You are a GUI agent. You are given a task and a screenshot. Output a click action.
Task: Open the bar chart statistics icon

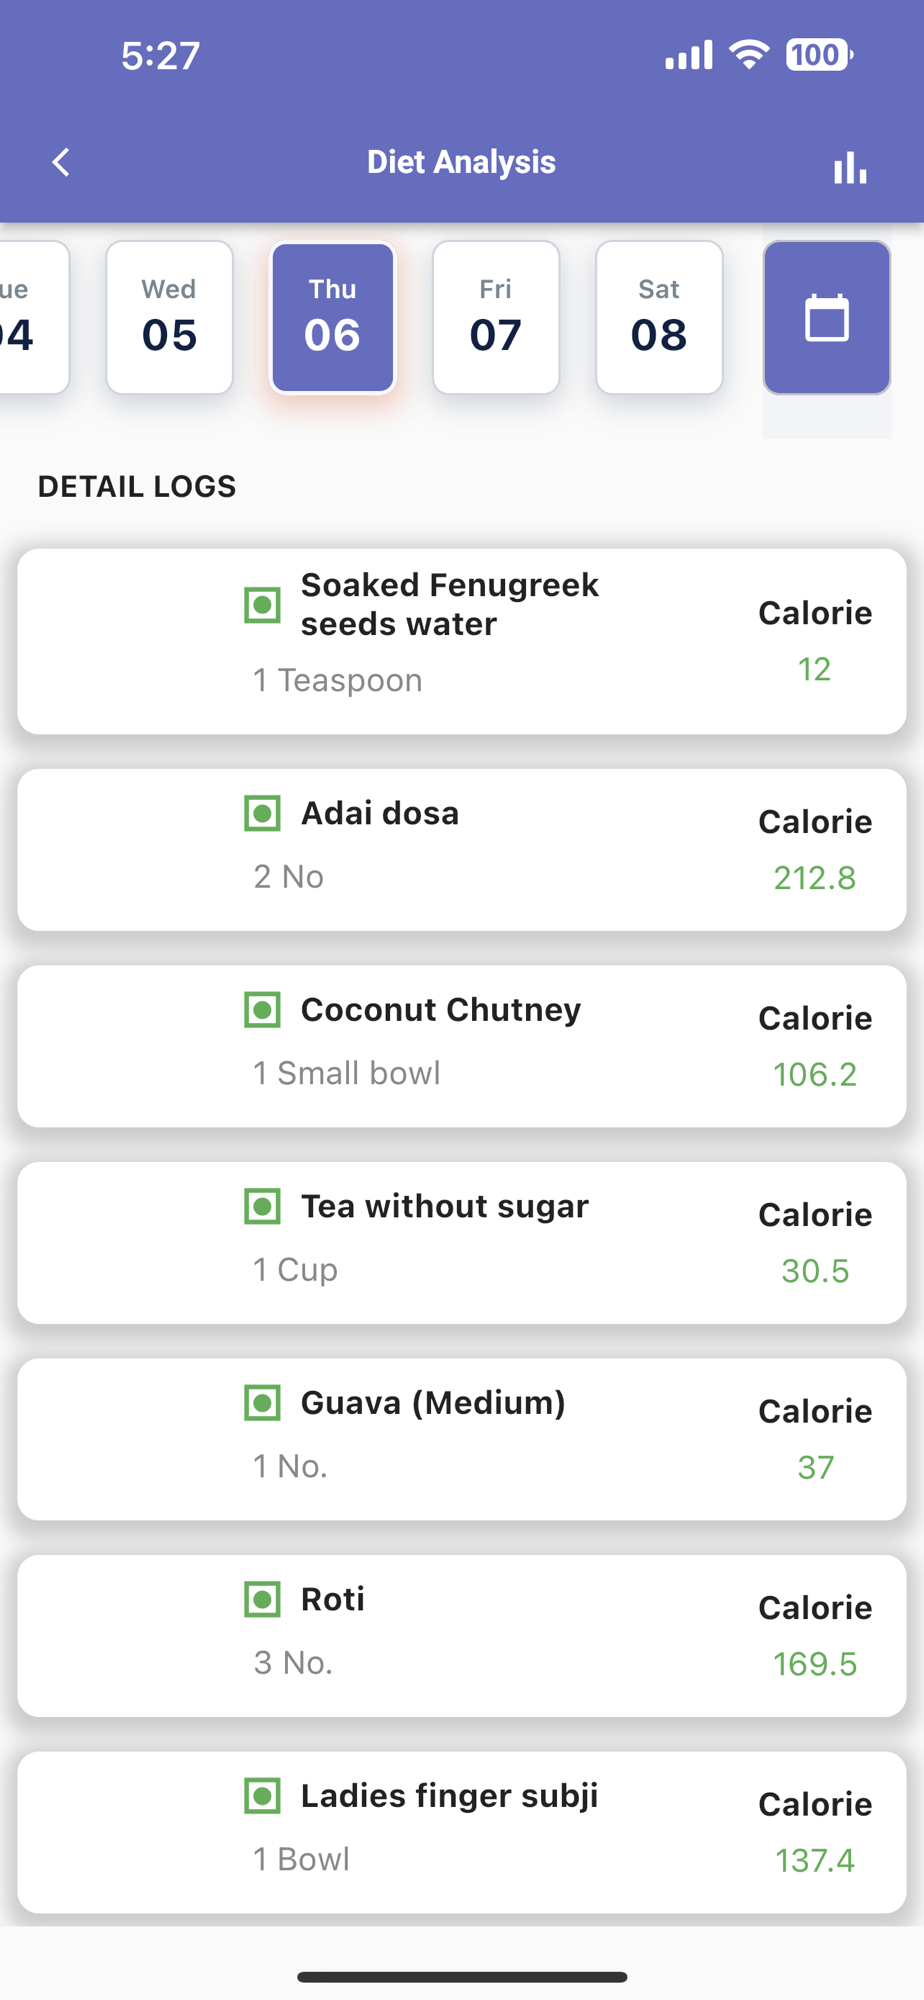[x=850, y=168]
